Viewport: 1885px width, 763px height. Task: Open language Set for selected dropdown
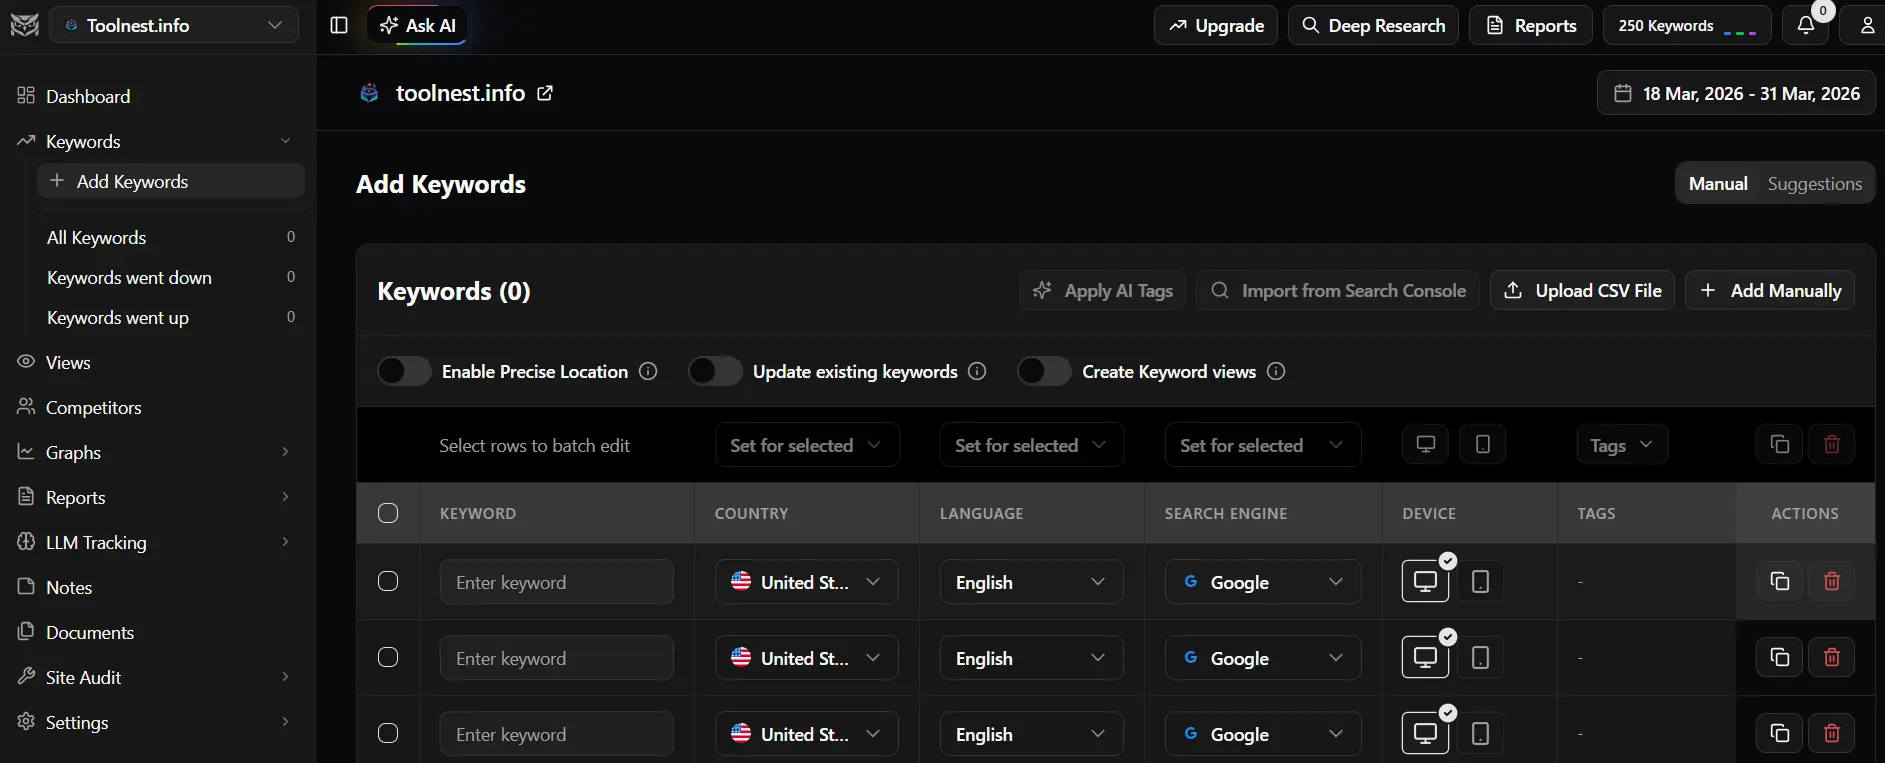1032,445
